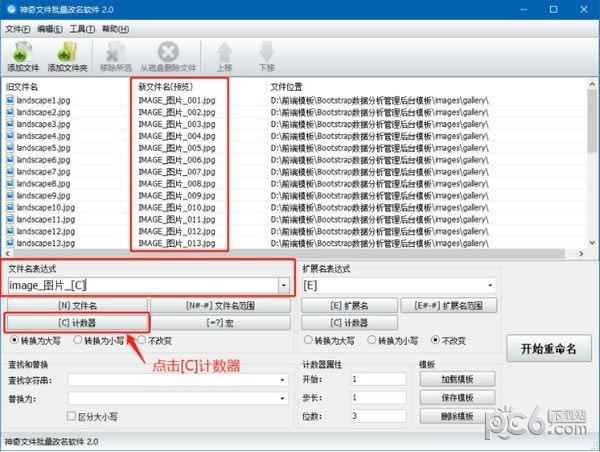Open the 文件(F) menu
Image resolution: width=600 pixels, height=452 pixels.
click(x=18, y=29)
